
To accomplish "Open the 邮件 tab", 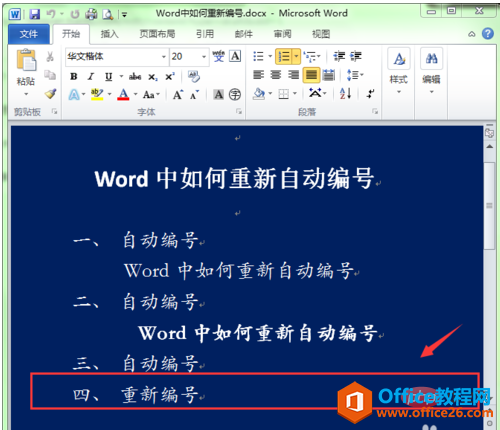I will [x=244, y=34].
